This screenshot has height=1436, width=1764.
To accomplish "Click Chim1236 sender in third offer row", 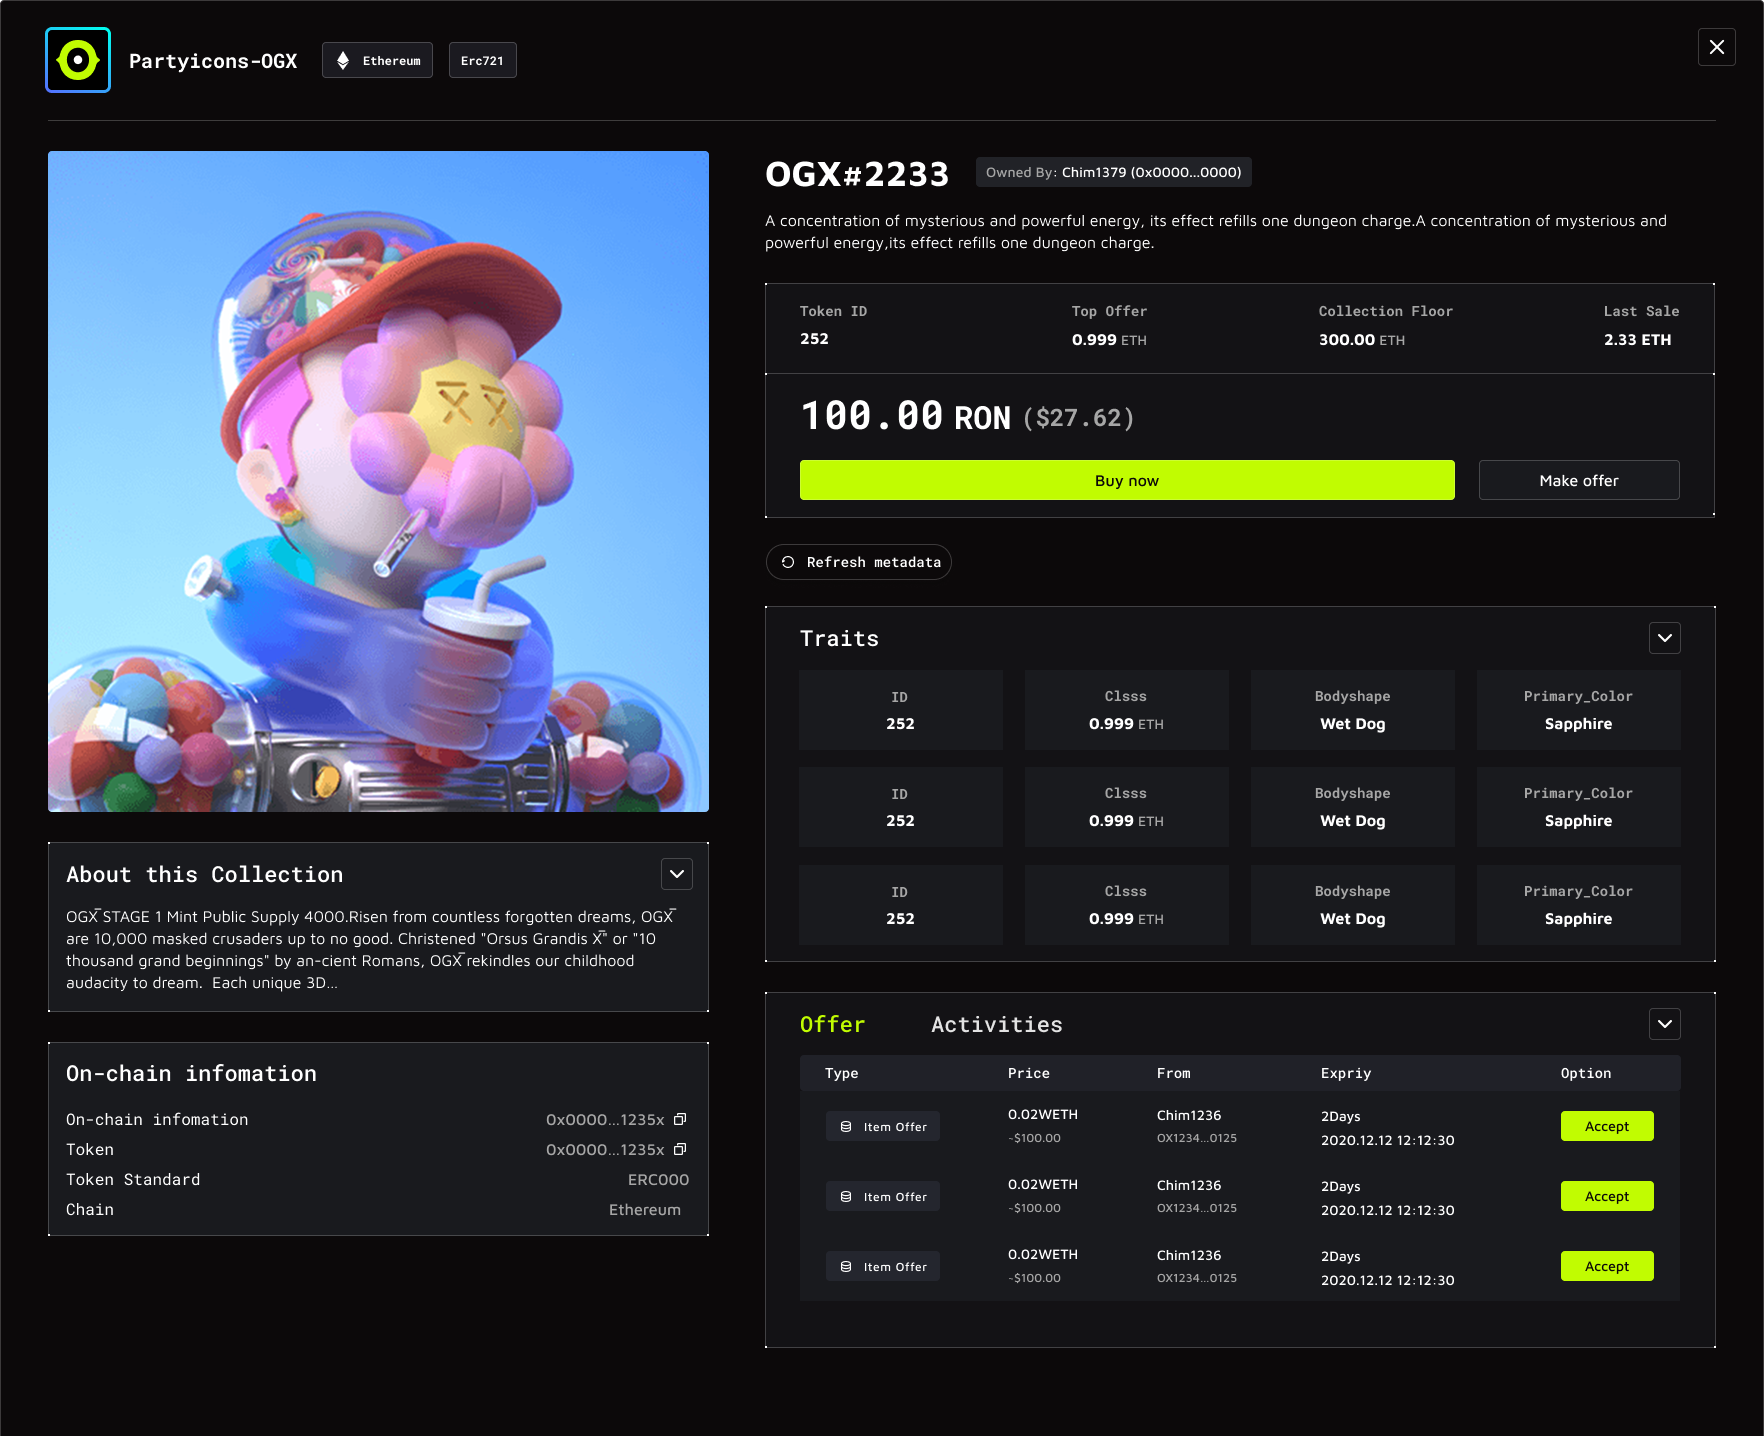I will (1188, 1255).
